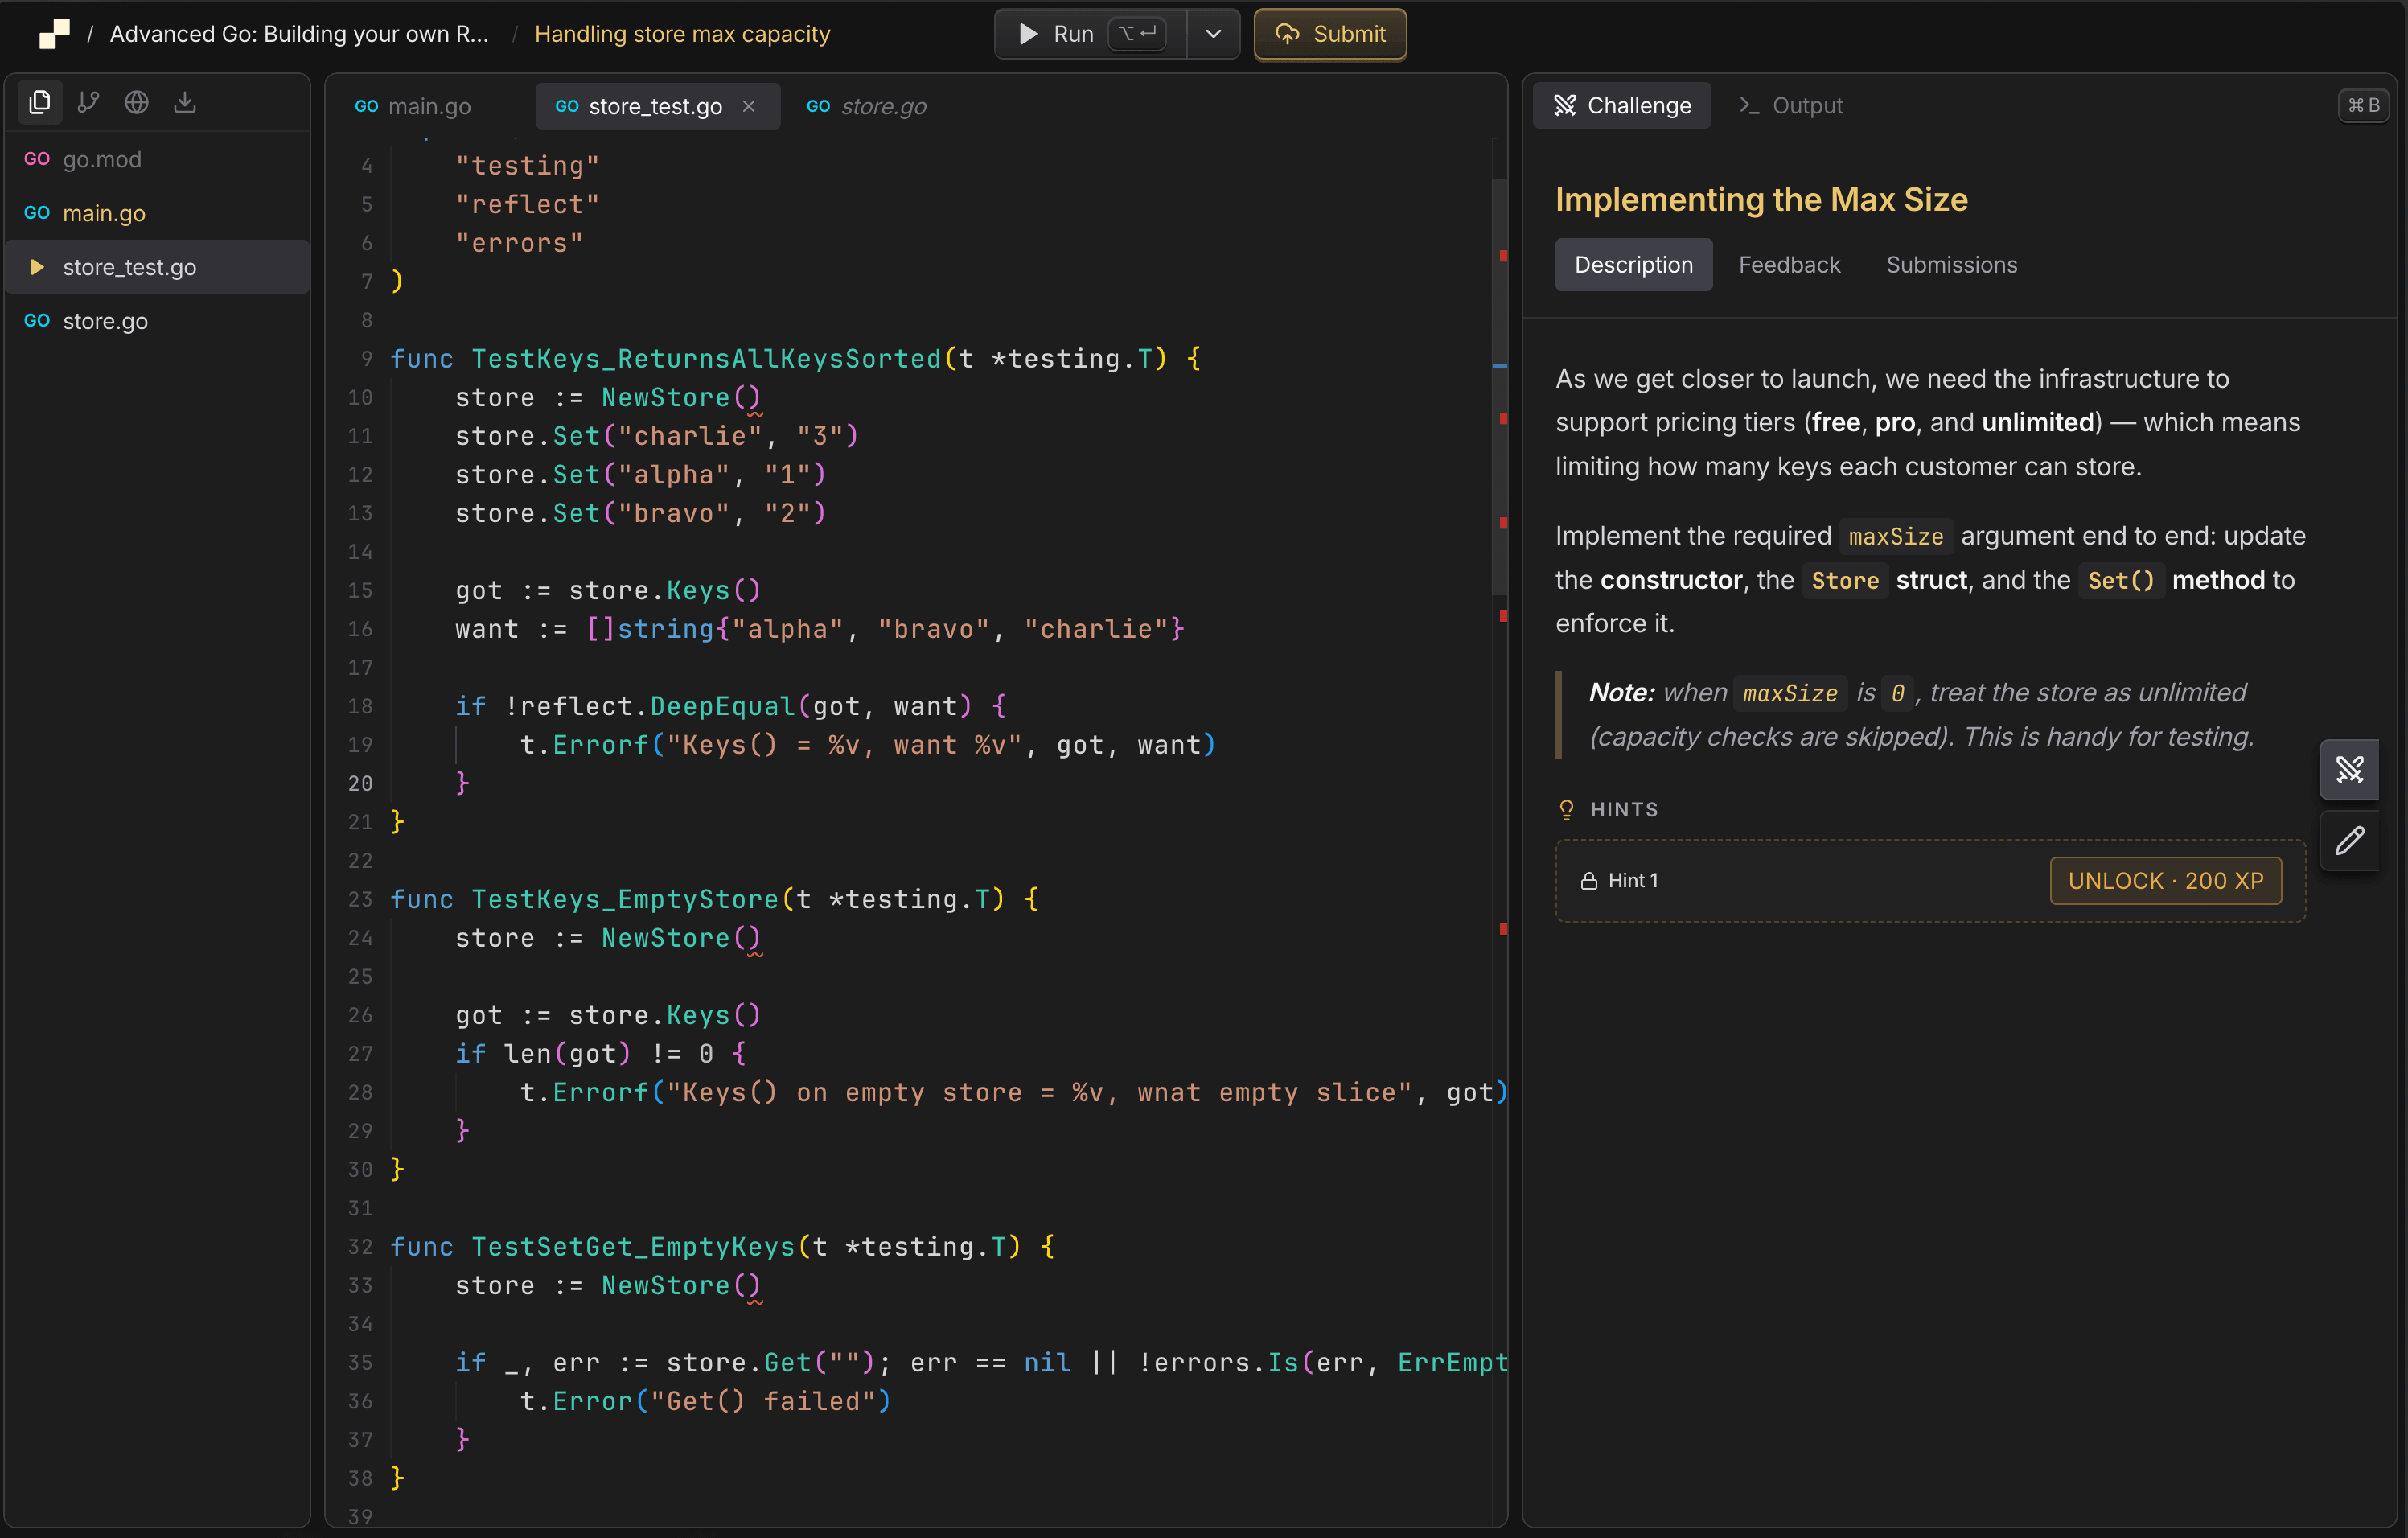Image resolution: width=2408 pixels, height=1538 pixels.
Task: Click the pencil edit floating button
Action: 2349,841
